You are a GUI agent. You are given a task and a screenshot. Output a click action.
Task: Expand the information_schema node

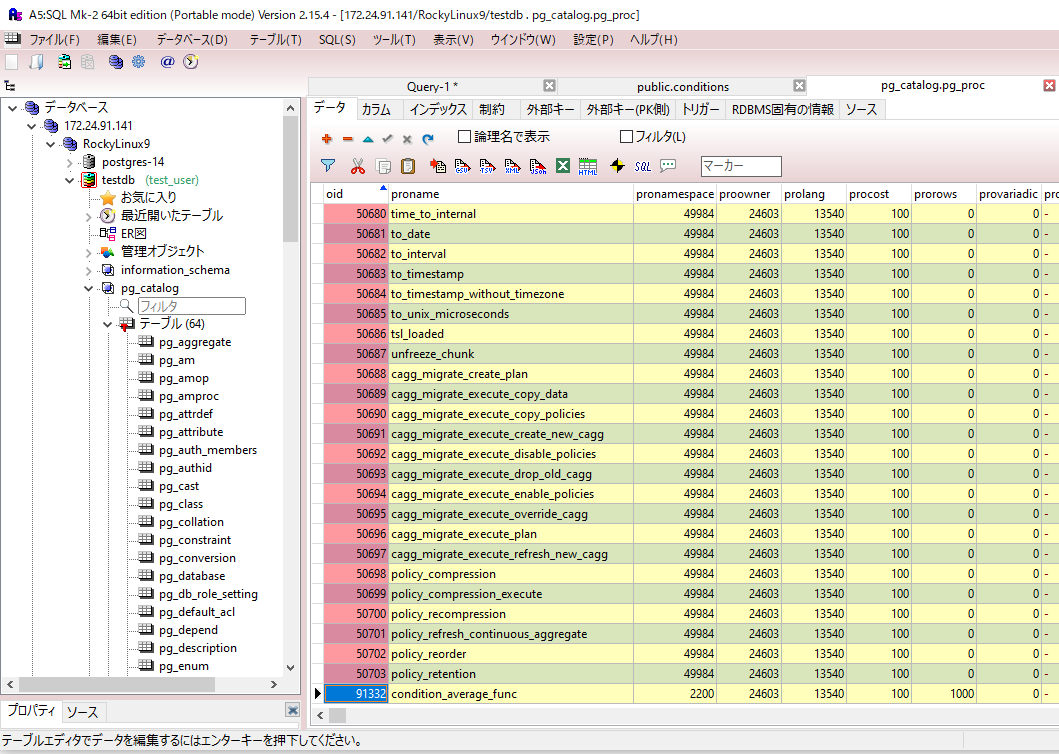[88, 270]
